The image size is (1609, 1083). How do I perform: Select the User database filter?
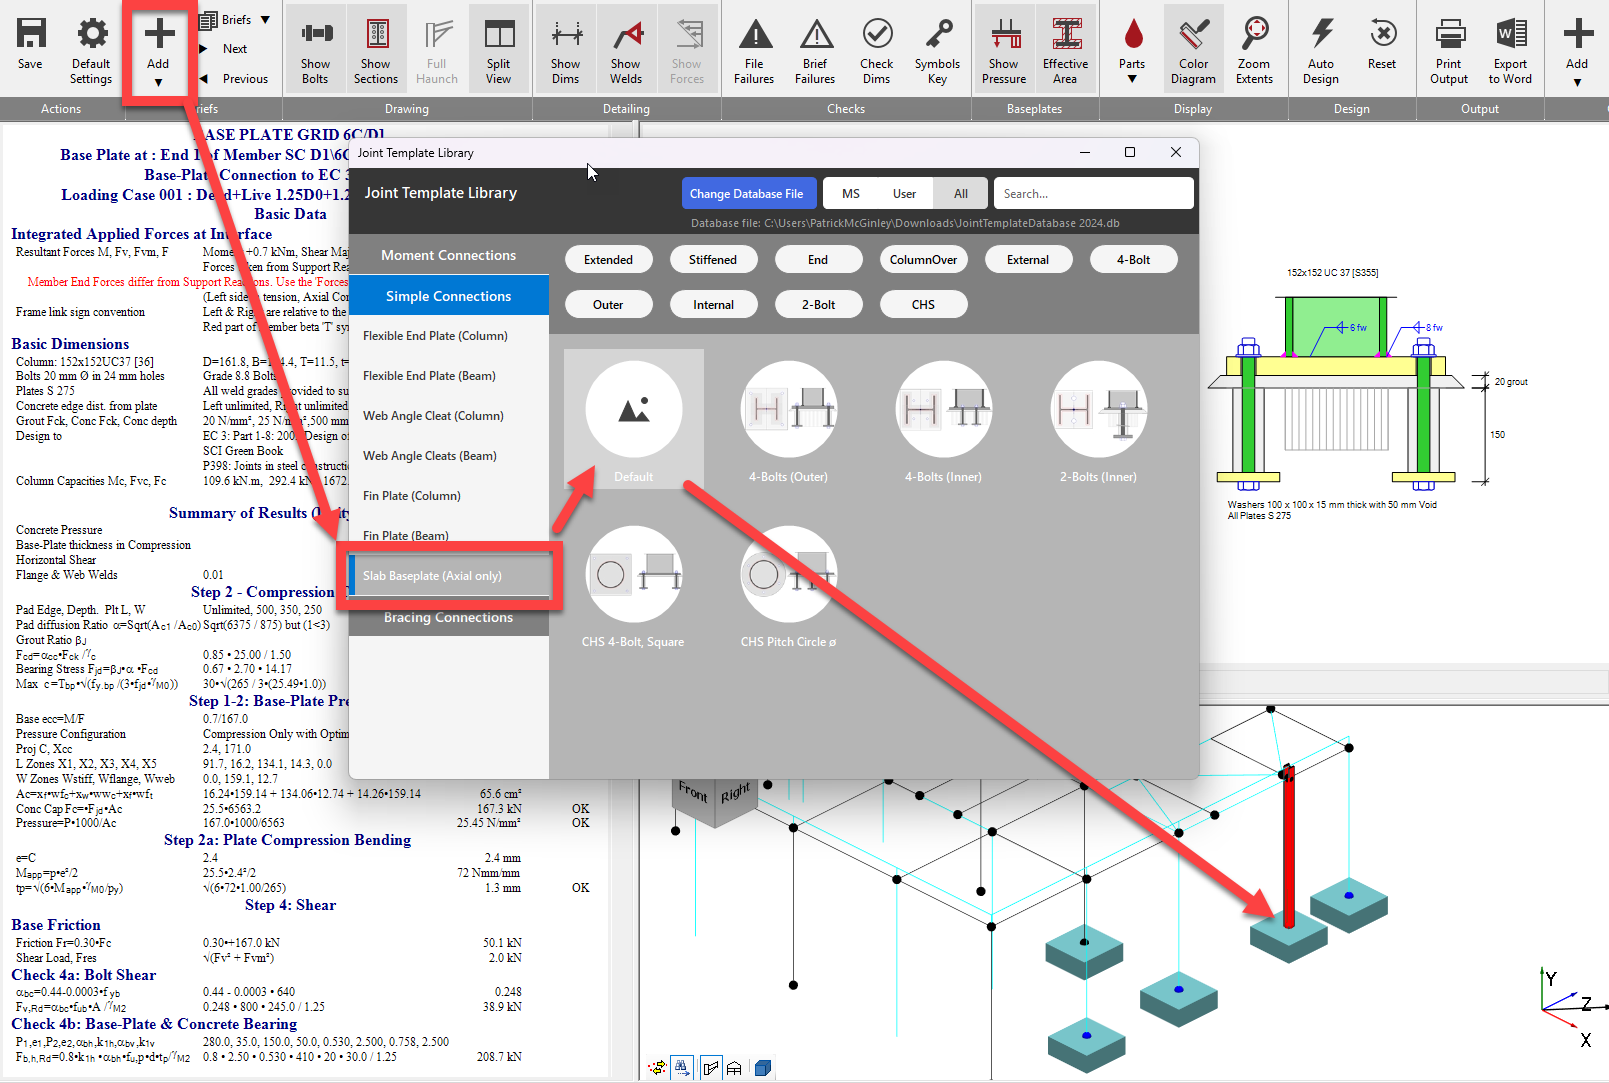[x=905, y=194]
